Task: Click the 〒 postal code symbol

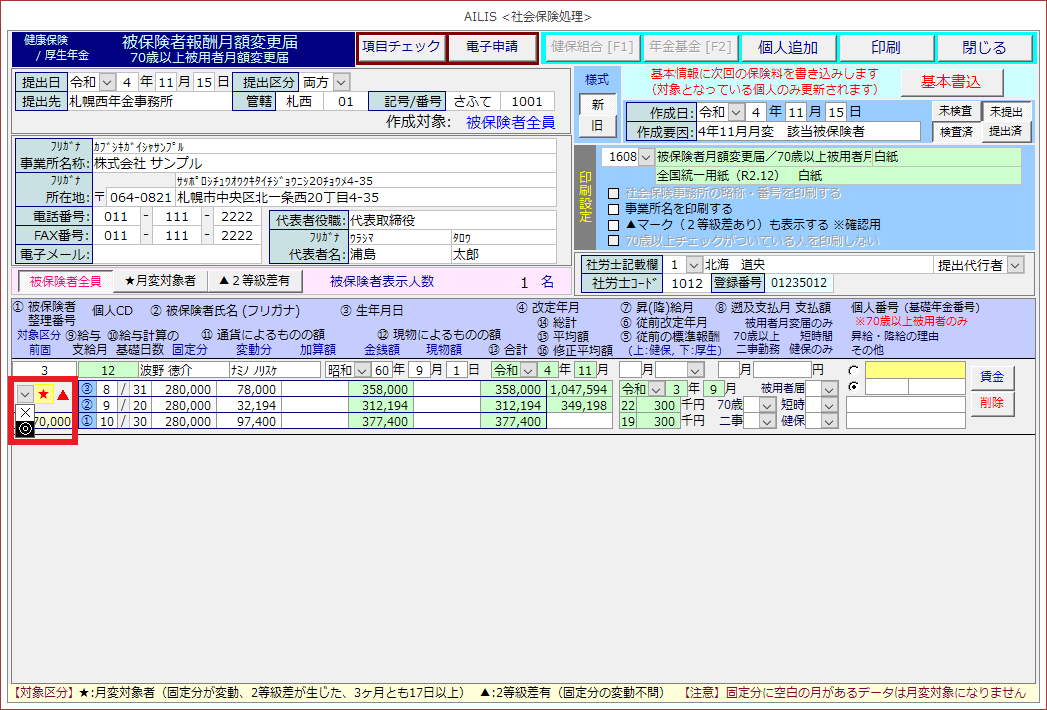Action: [x=99, y=197]
